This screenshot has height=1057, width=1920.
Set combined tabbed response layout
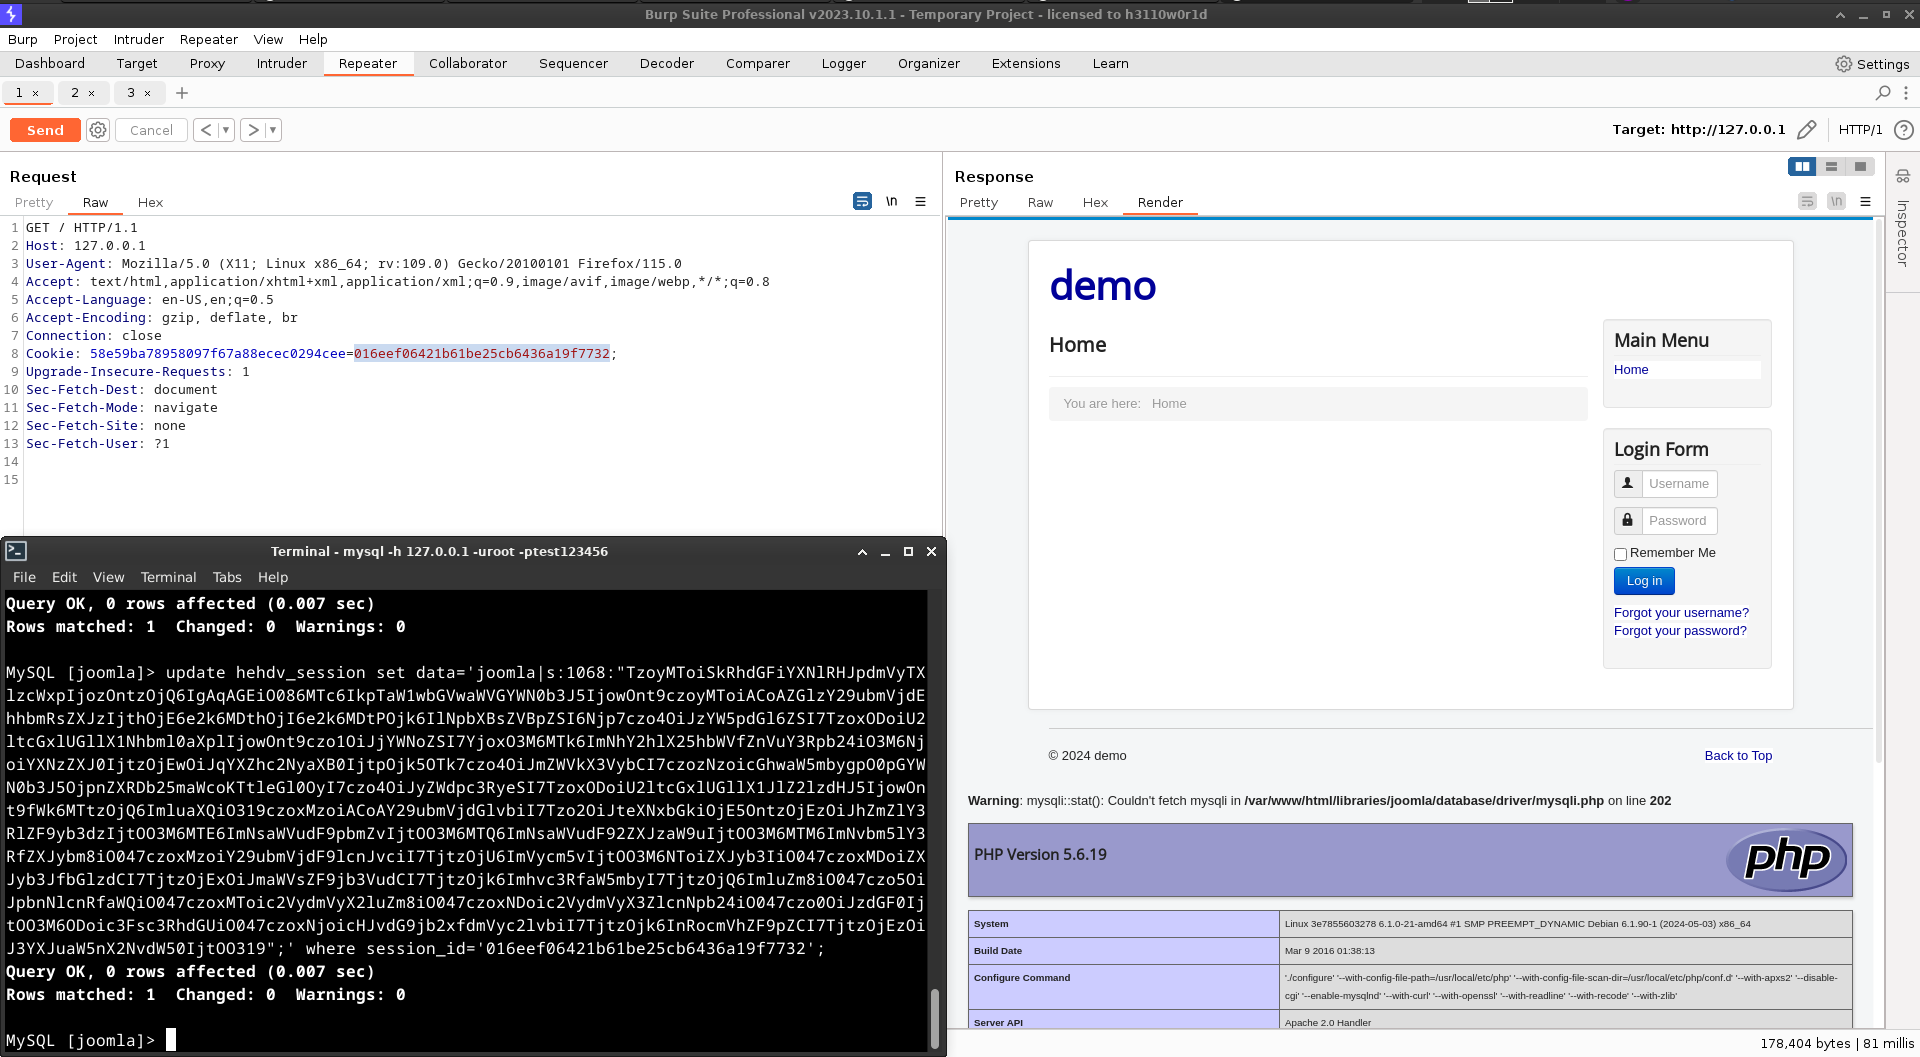(1860, 167)
